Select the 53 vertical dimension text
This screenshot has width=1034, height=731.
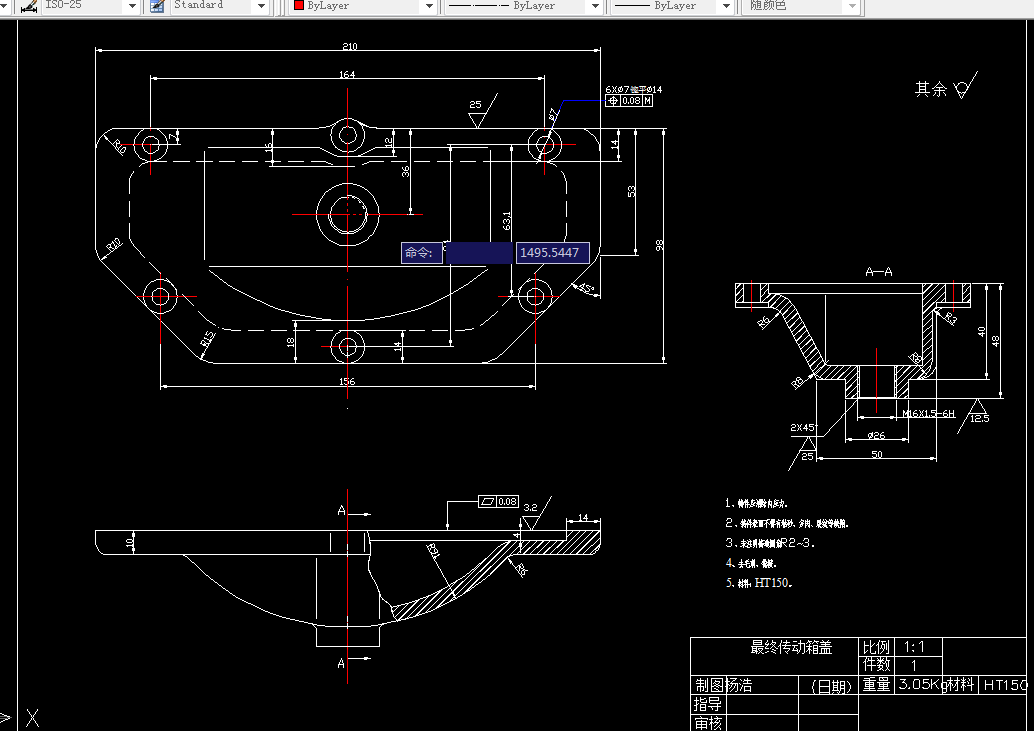(631, 191)
